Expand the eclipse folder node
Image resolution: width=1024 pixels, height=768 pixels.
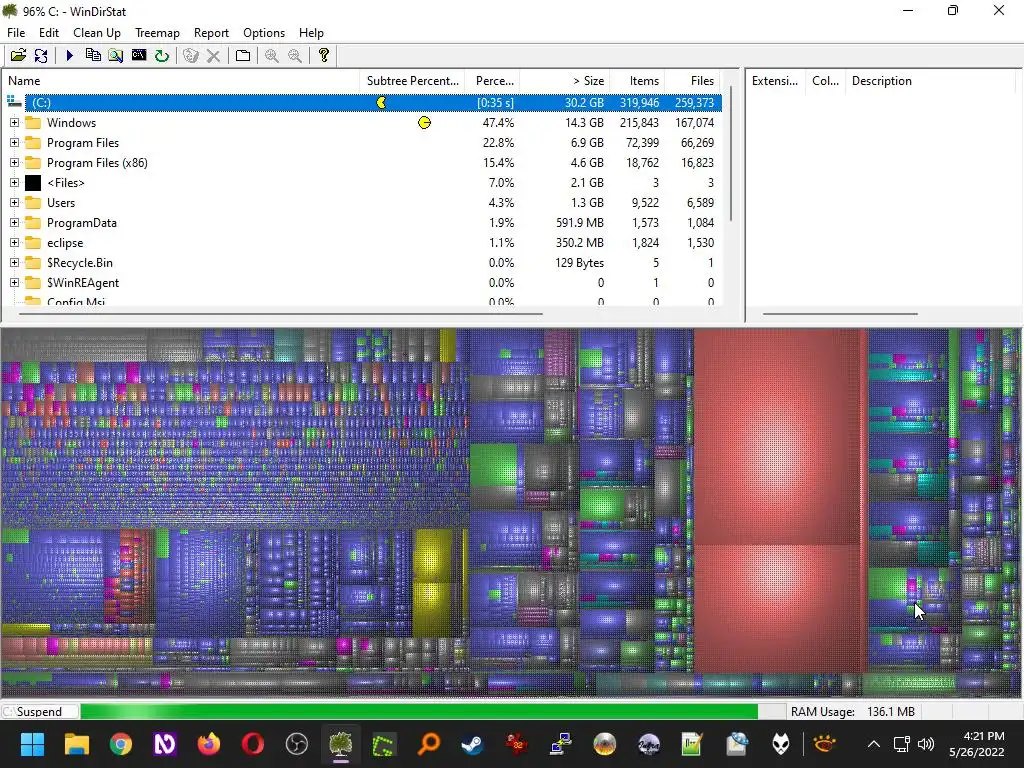click(14, 243)
